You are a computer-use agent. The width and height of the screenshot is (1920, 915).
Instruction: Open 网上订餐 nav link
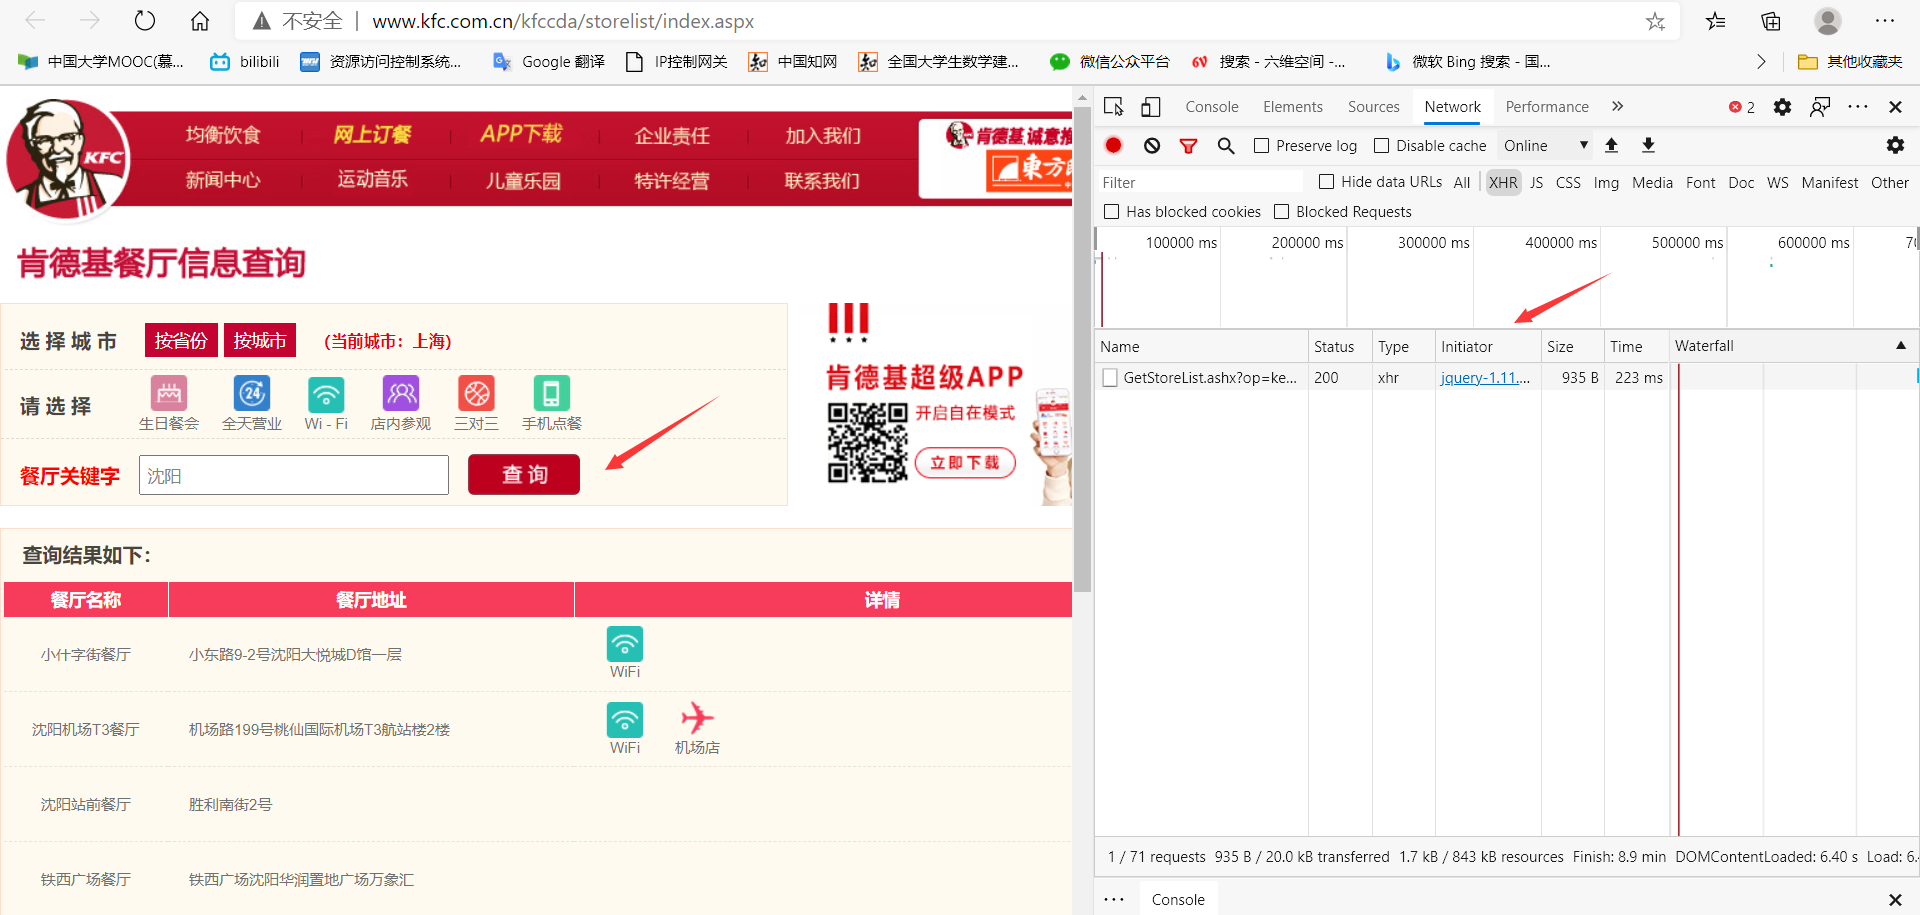point(372,134)
